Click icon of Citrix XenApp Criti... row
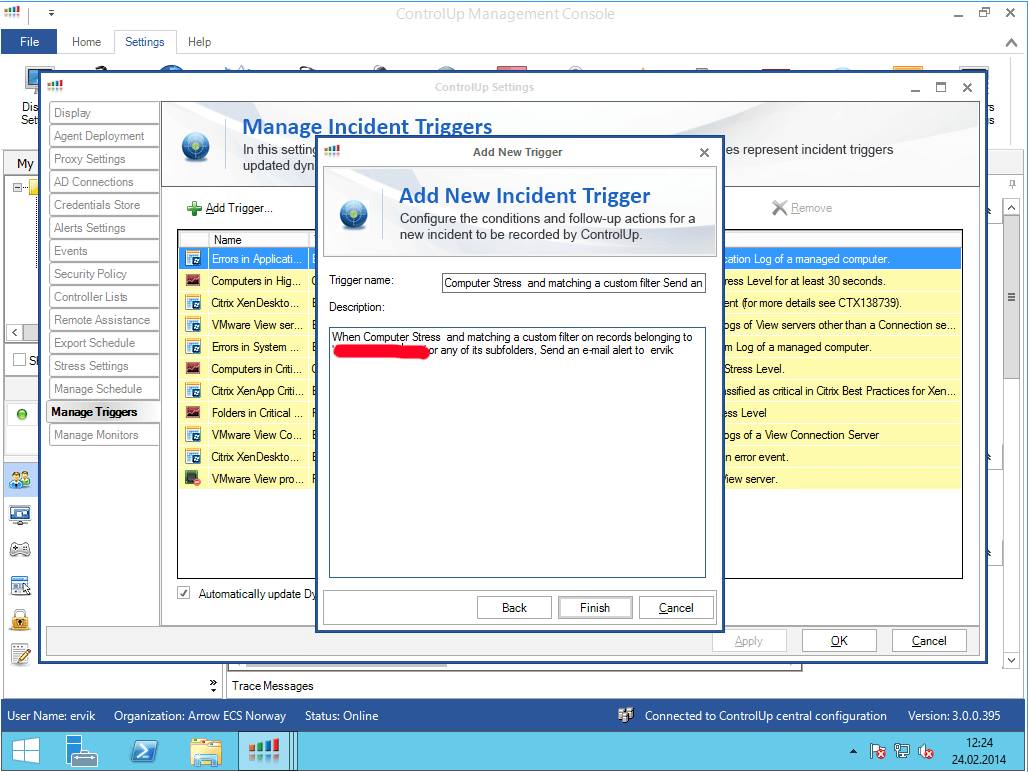The image size is (1028, 772). (x=193, y=391)
